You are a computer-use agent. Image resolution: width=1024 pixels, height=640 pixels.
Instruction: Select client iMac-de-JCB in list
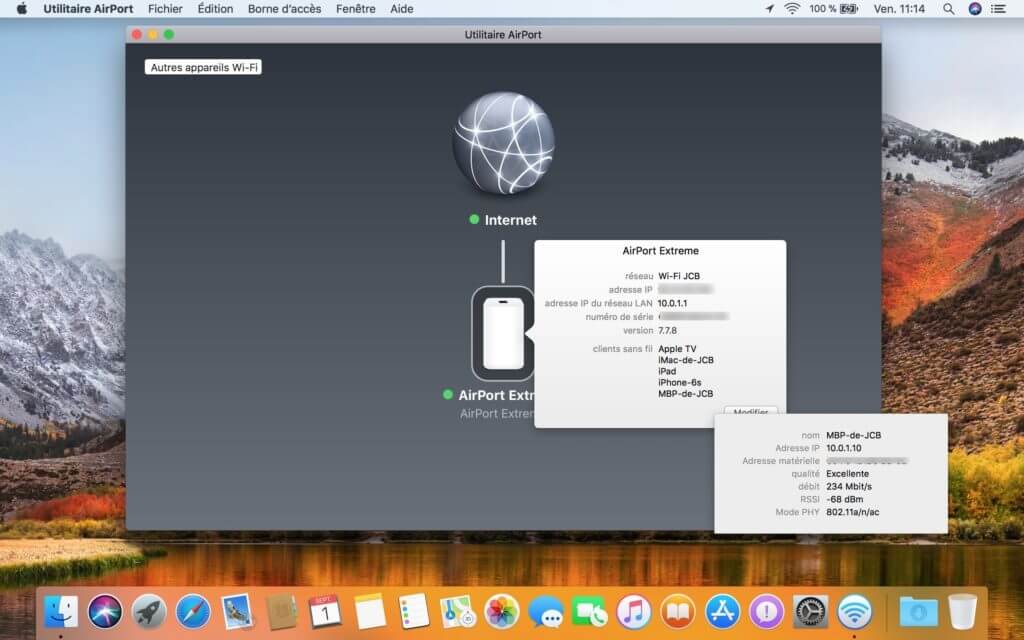686,360
